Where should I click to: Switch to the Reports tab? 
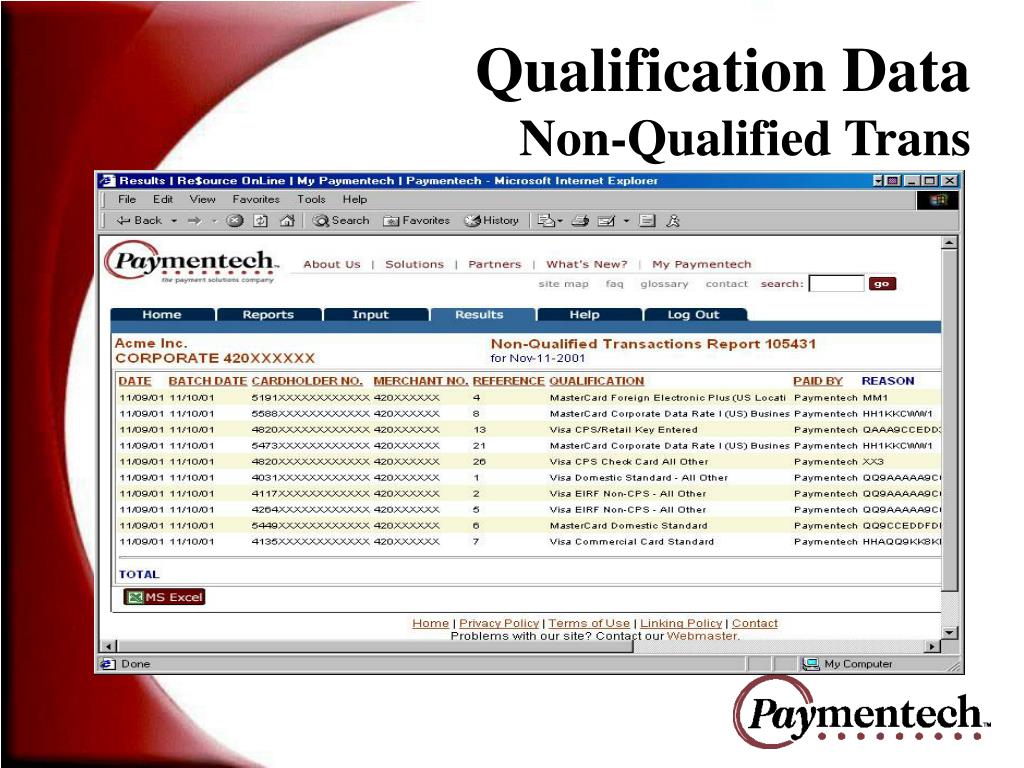pyautogui.click(x=268, y=315)
